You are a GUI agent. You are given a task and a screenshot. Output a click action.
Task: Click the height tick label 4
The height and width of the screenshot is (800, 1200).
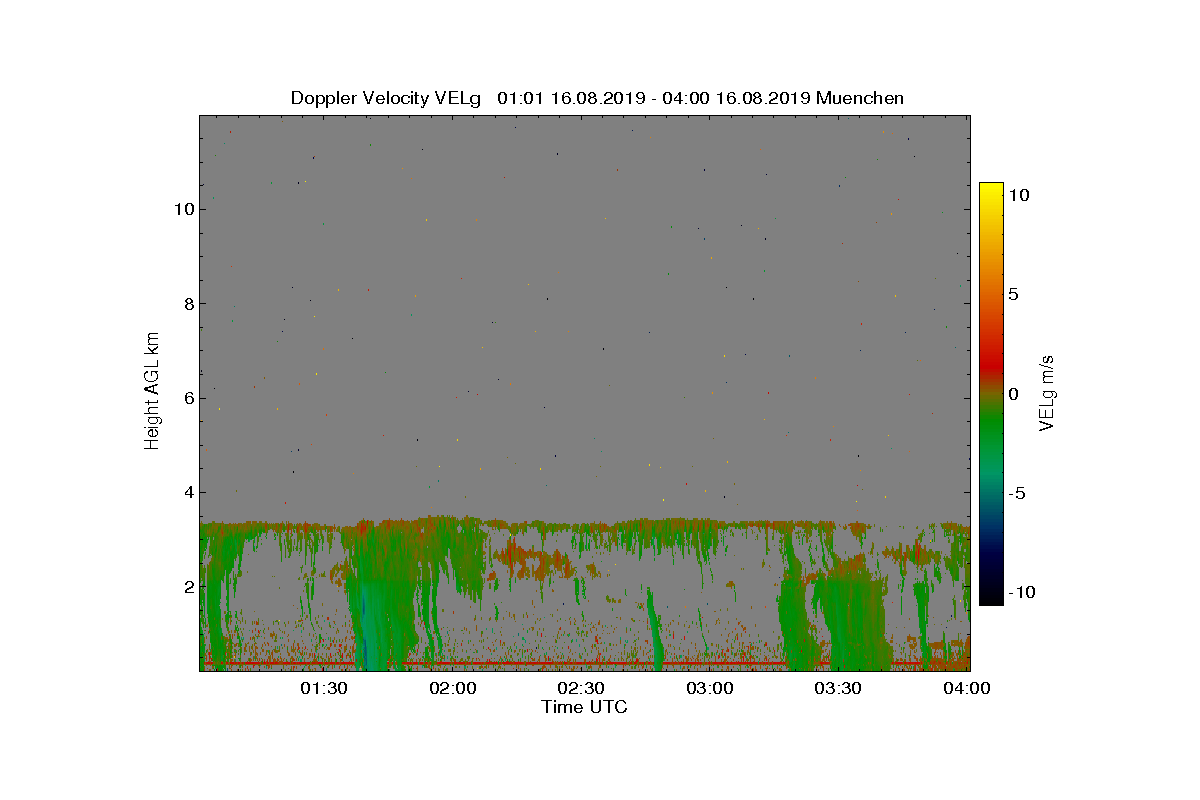pos(188,492)
